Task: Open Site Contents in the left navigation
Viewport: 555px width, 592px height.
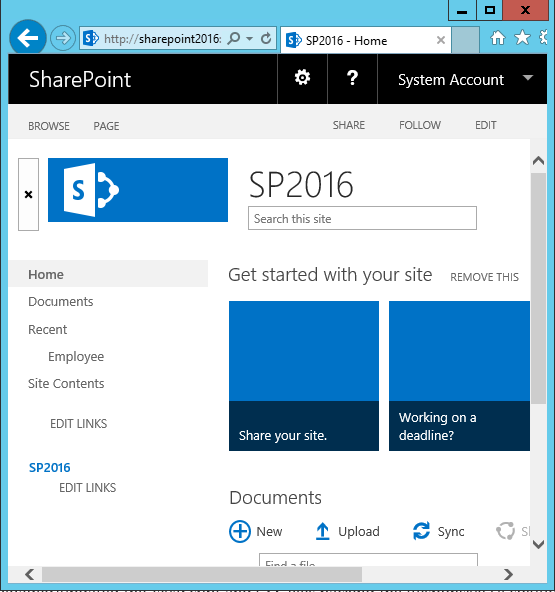Action: (66, 384)
